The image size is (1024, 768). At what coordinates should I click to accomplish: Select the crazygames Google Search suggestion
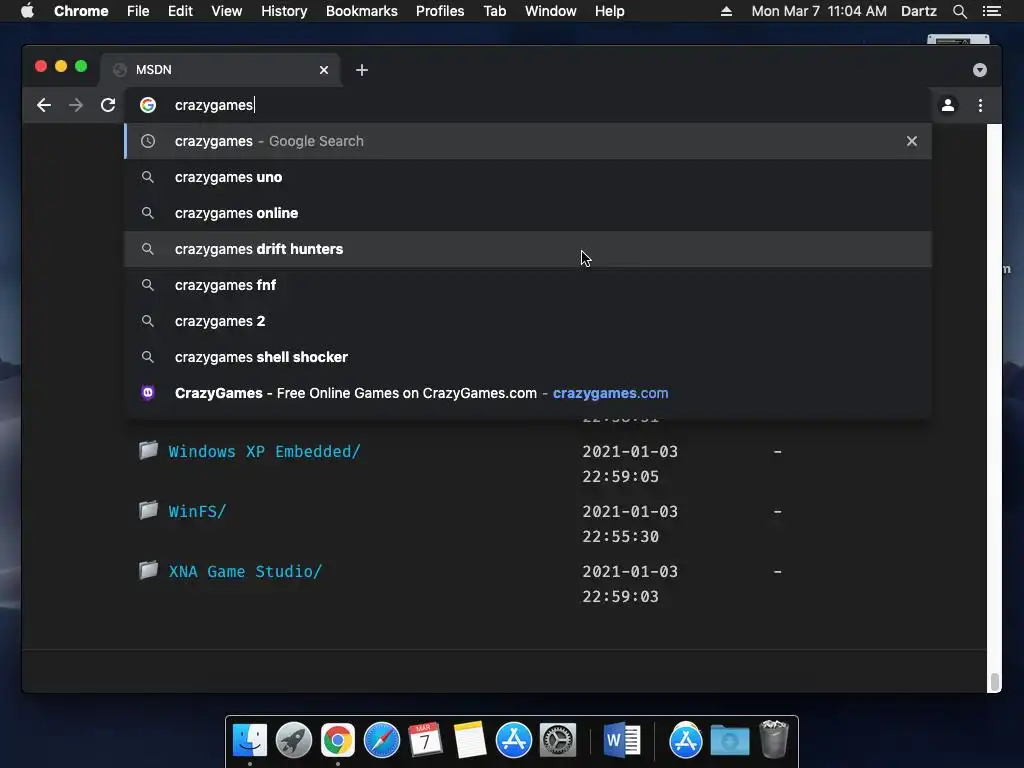[x=528, y=141]
